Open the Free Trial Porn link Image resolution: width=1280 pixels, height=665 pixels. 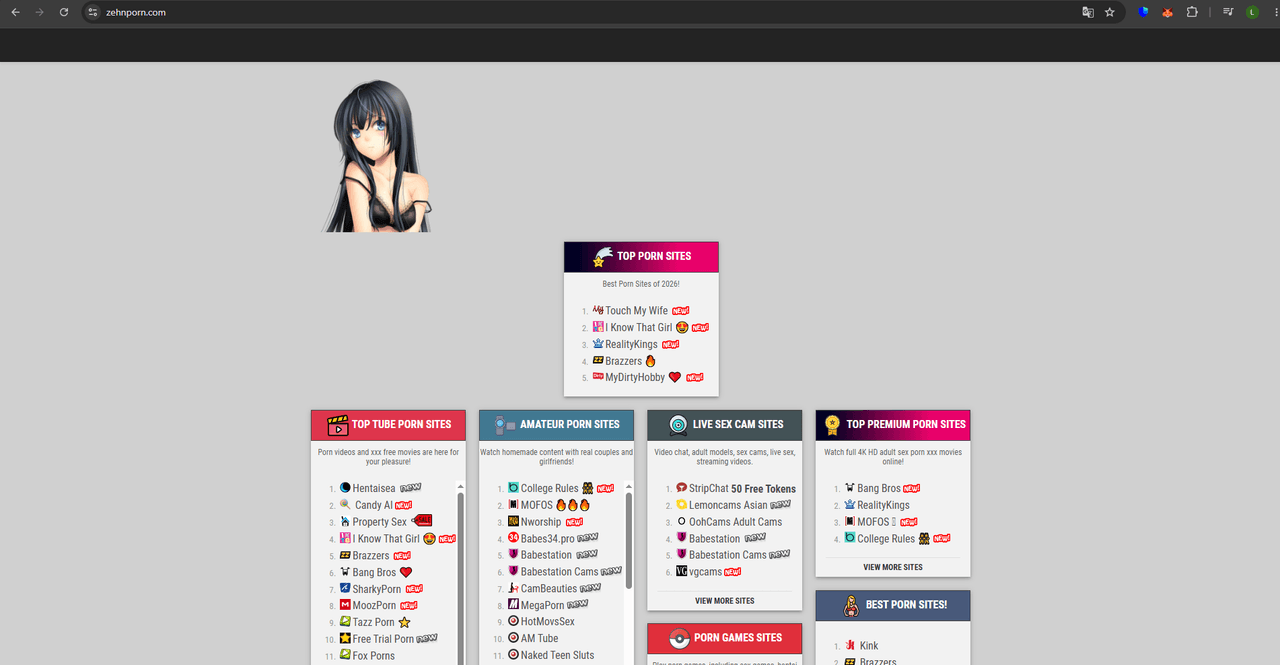[x=383, y=639]
